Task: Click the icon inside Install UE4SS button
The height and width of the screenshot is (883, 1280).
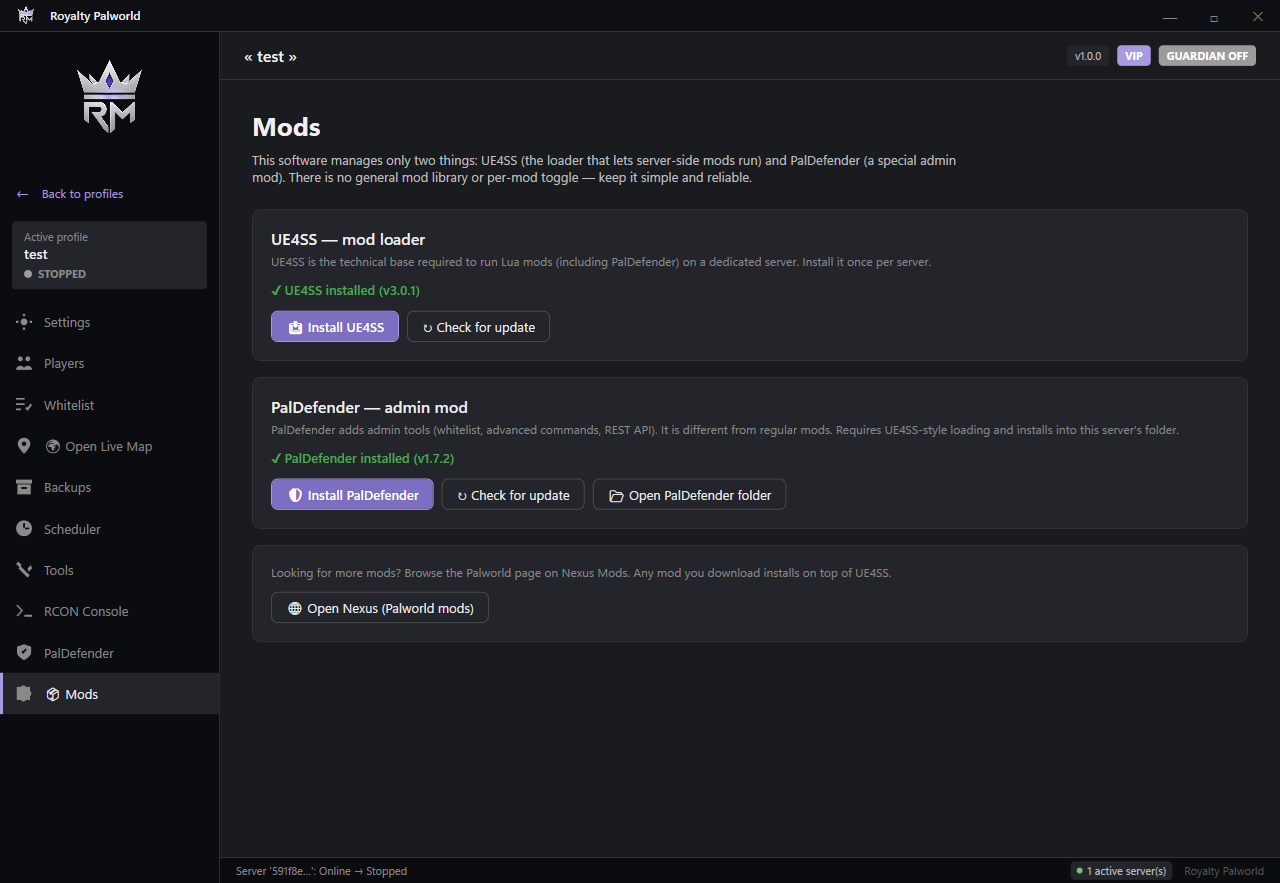Action: pyautogui.click(x=295, y=327)
